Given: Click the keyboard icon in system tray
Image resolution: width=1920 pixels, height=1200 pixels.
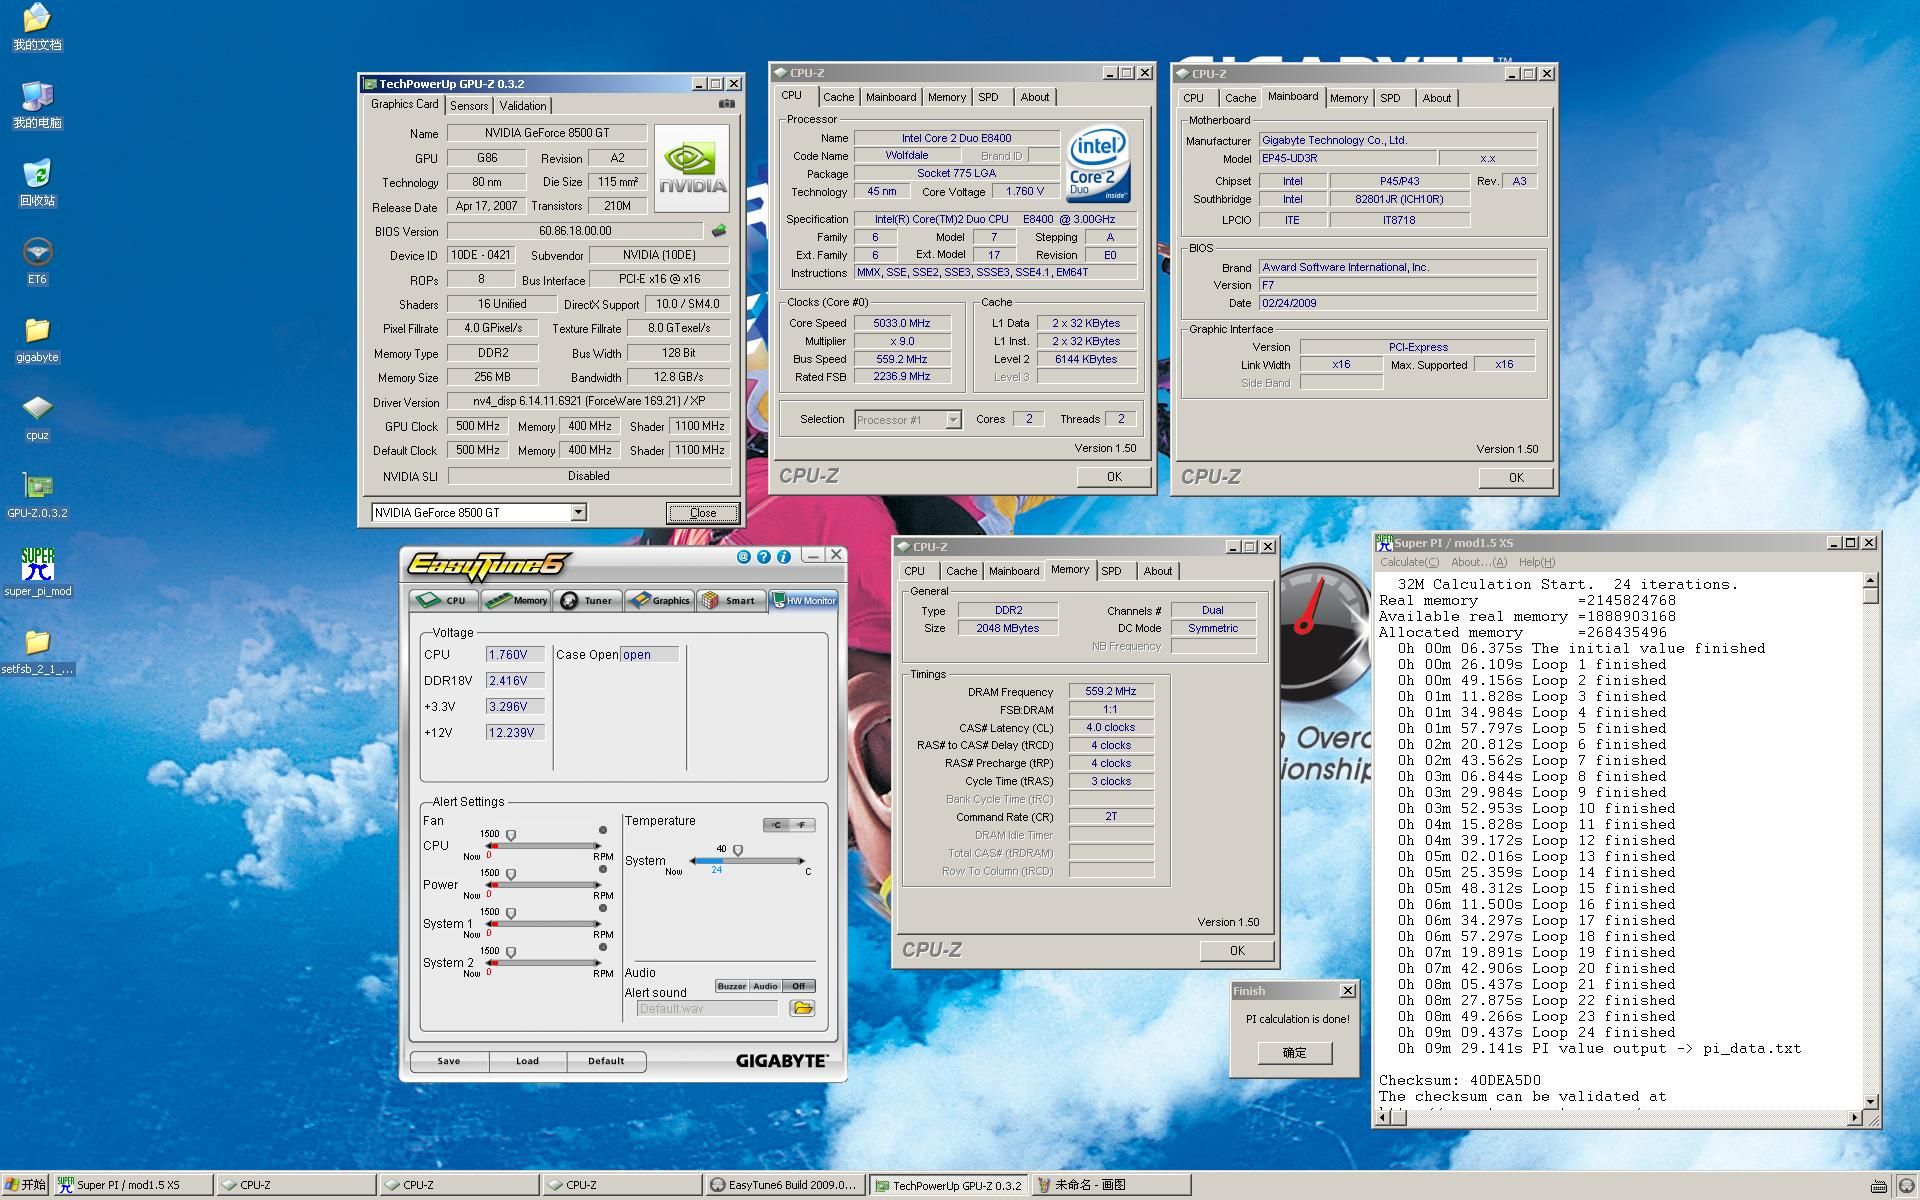Looking at the screenshot, I should (1878, 1186).
